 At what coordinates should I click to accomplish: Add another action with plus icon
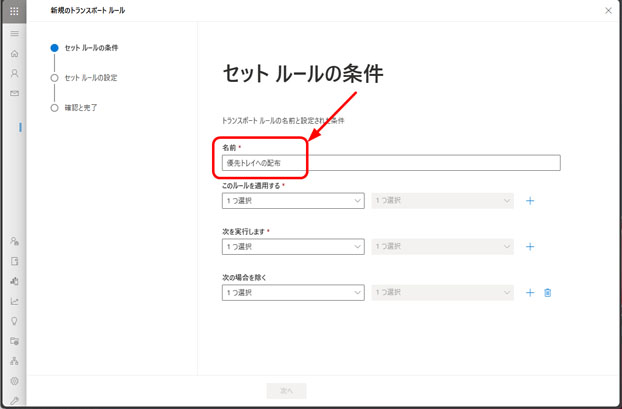pyautogui.click(x=530, y=247)
